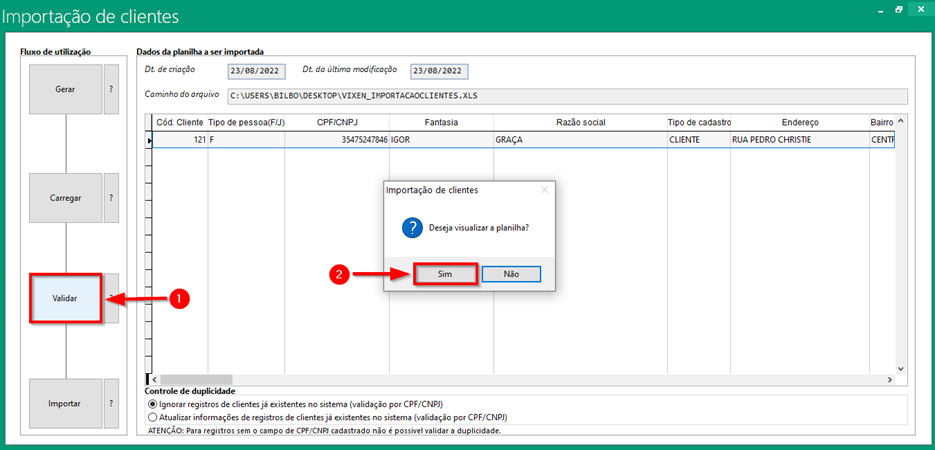This screenshot has width=935, height=450.
Task: Click the Importar workflow button
Action: tap(65, 404)
